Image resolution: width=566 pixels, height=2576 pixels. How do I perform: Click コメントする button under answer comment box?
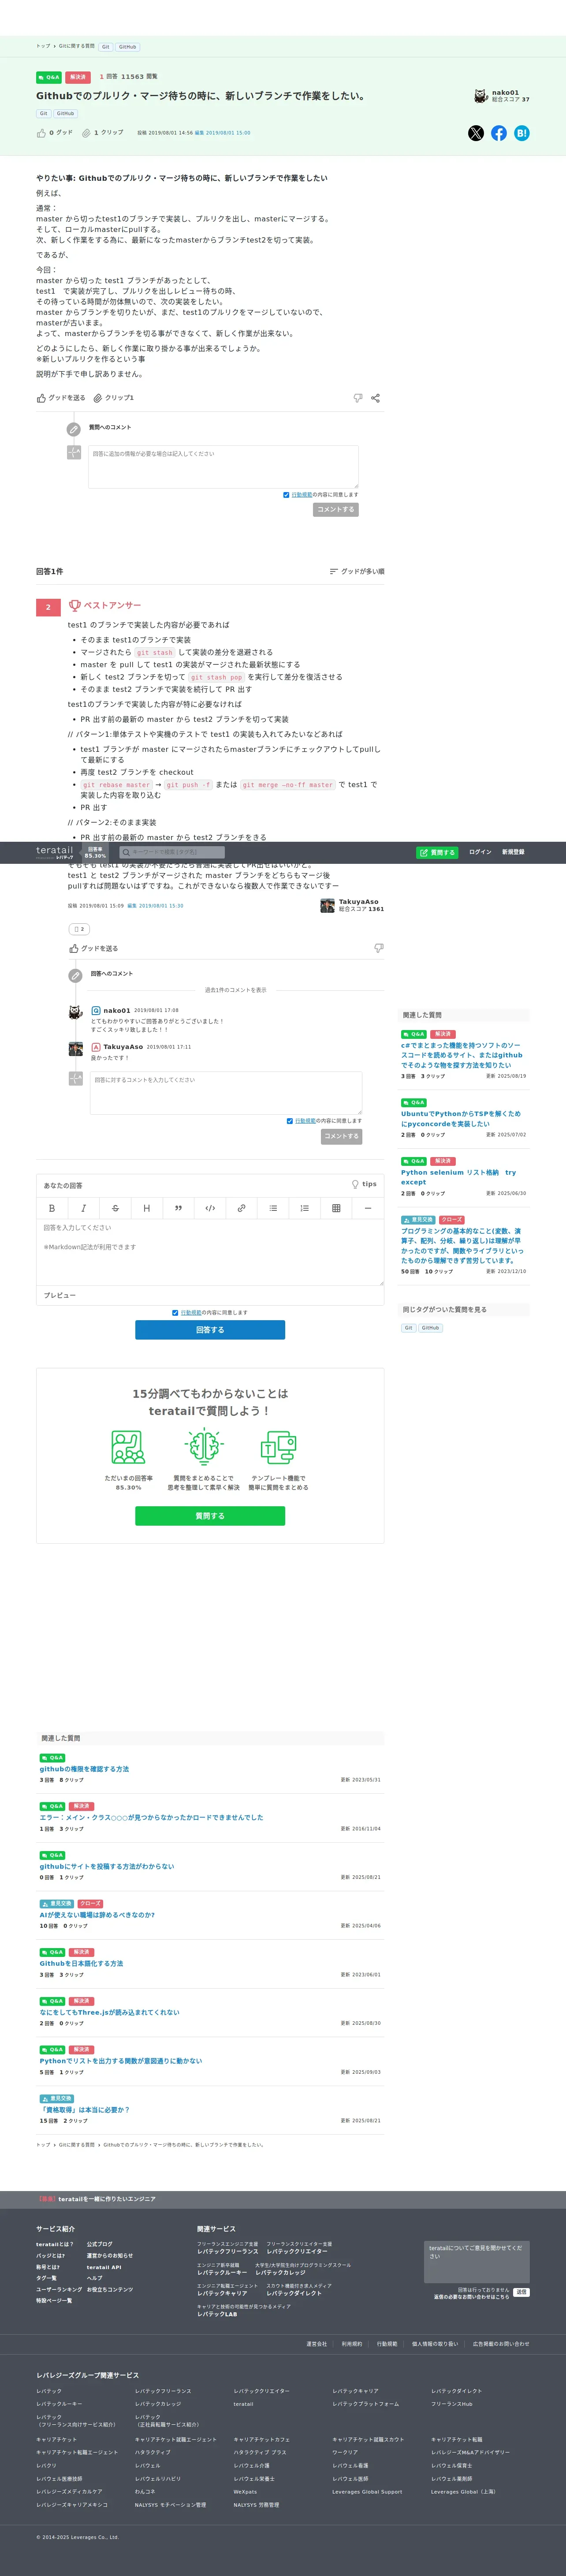click(341, 1136)
